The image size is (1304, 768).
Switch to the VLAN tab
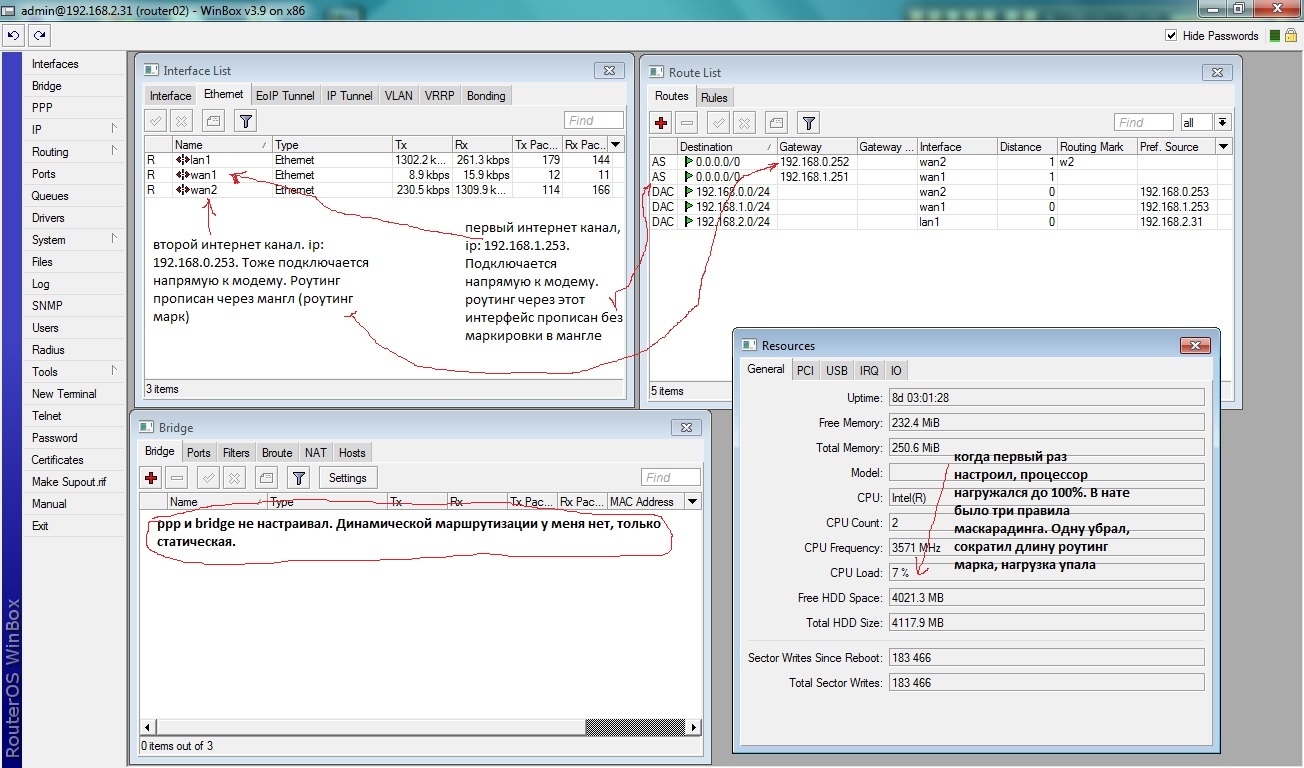point(398,96)
